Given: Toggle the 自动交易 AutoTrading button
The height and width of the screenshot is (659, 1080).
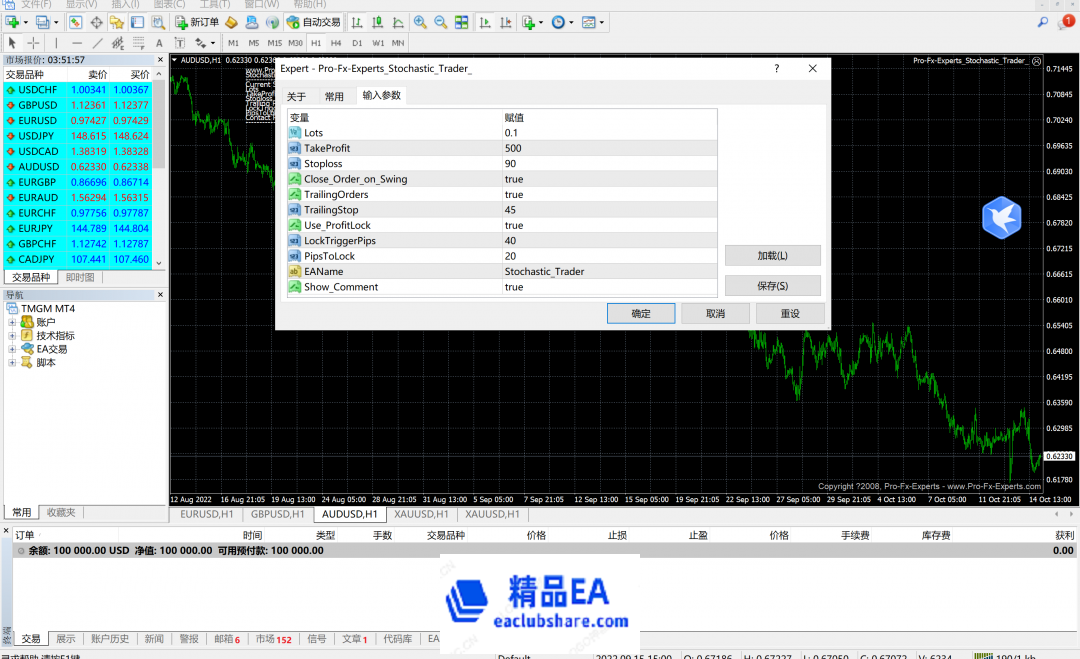Looking at the screenshot, I should tap(313, 22).
